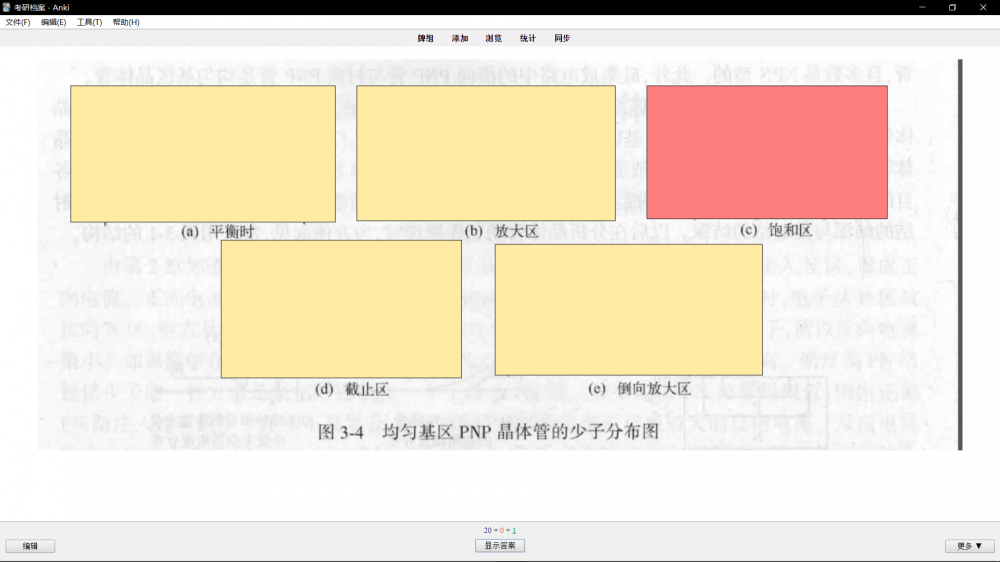Click the caption 图 3-4 均匀基区 PNP 晶体管的少子分布图
Screen dimensions: 1000x562
(488, 432)
